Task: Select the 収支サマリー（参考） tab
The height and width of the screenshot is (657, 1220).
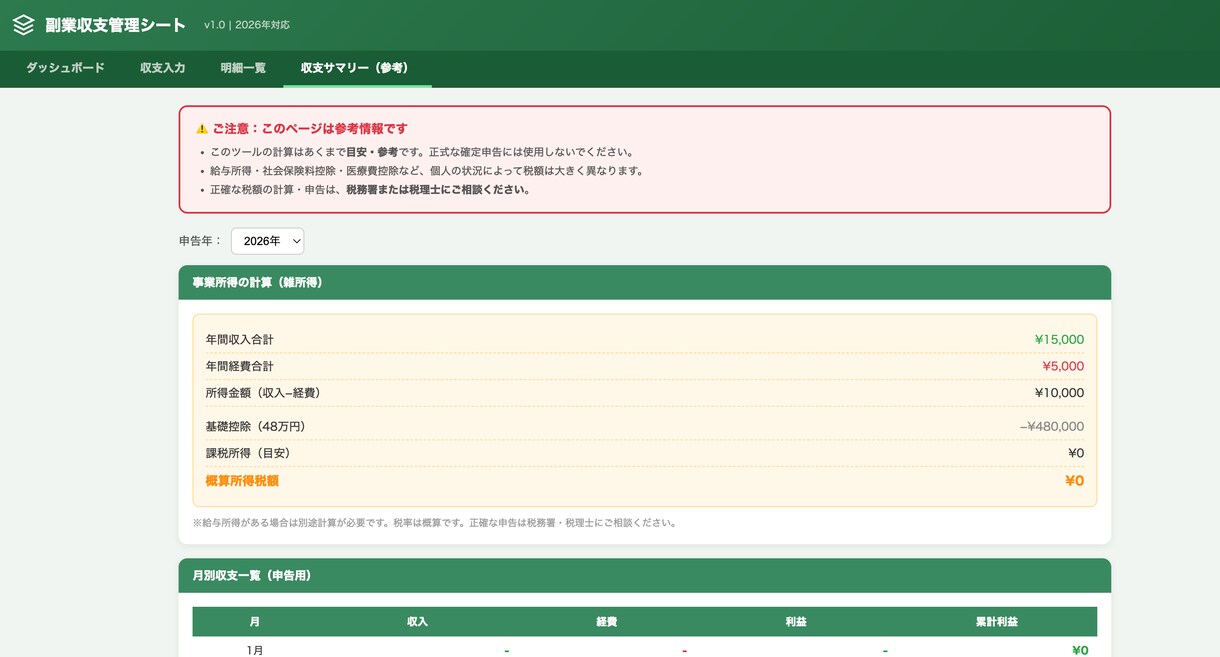Action: point(357,68)
